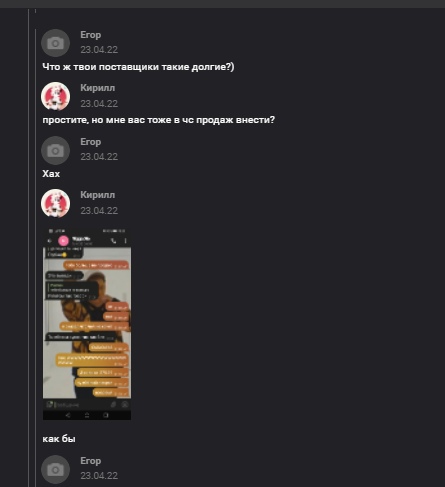Open Егор's camera avatar below 'как бы'
This screenshot has width=445, height=487.
[55, 469]
